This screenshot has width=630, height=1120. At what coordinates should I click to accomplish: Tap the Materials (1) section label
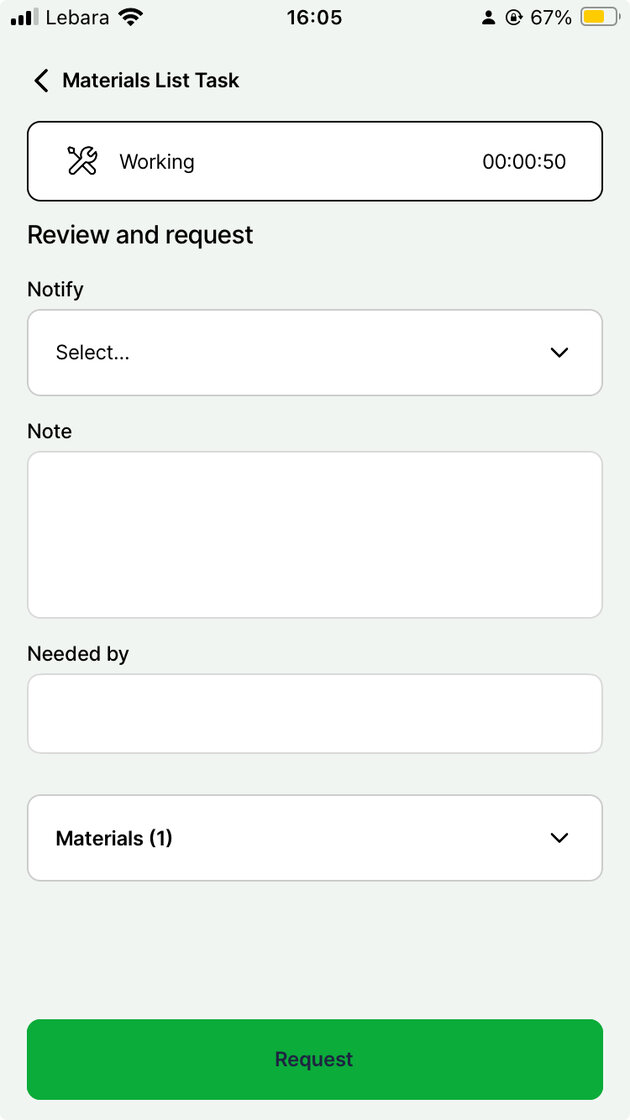pos(114,838)
